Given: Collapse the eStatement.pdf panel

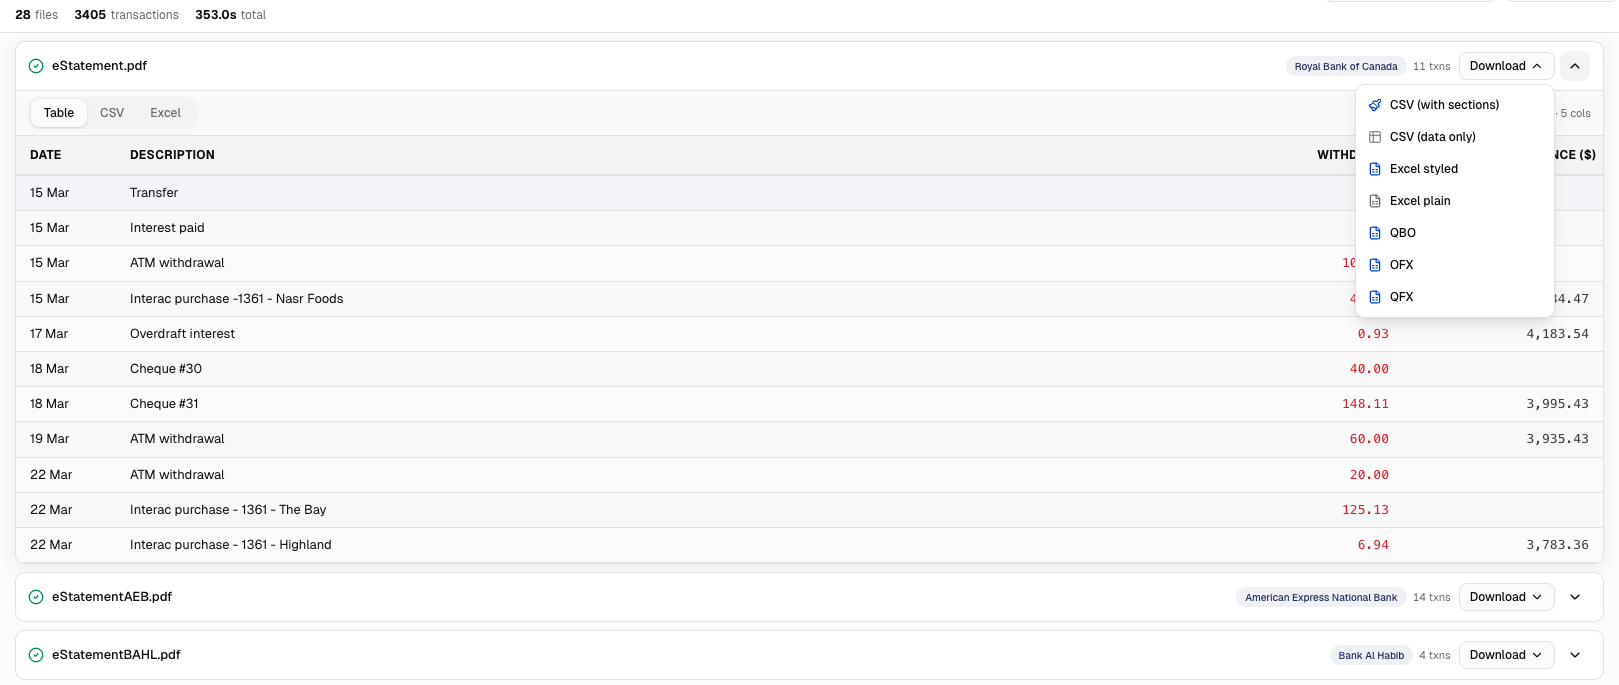Looking at the screenshot, I should point(1575,65).
